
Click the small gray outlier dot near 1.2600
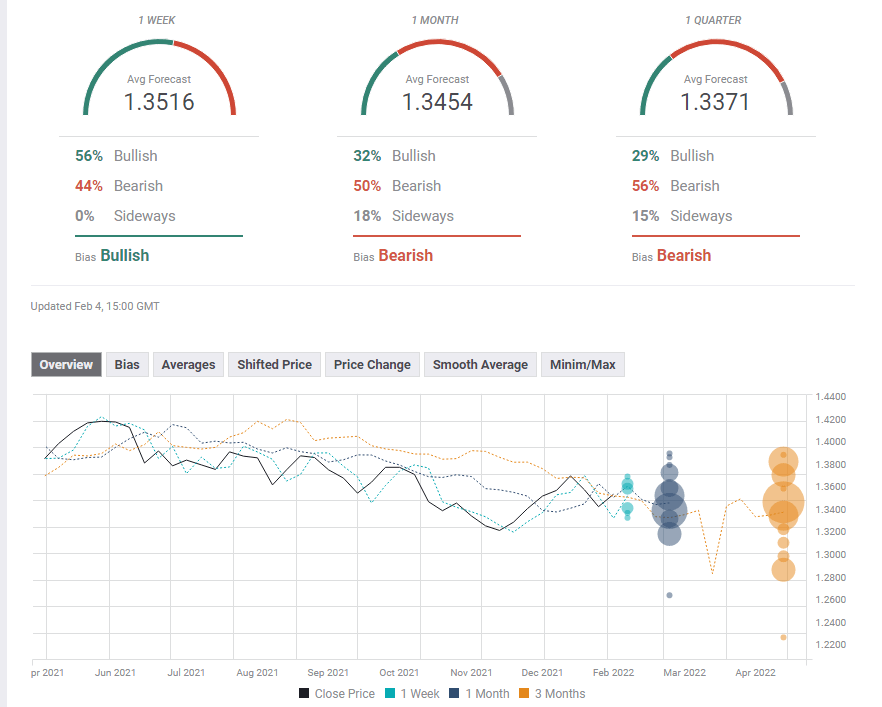click(x=669, y=595)
